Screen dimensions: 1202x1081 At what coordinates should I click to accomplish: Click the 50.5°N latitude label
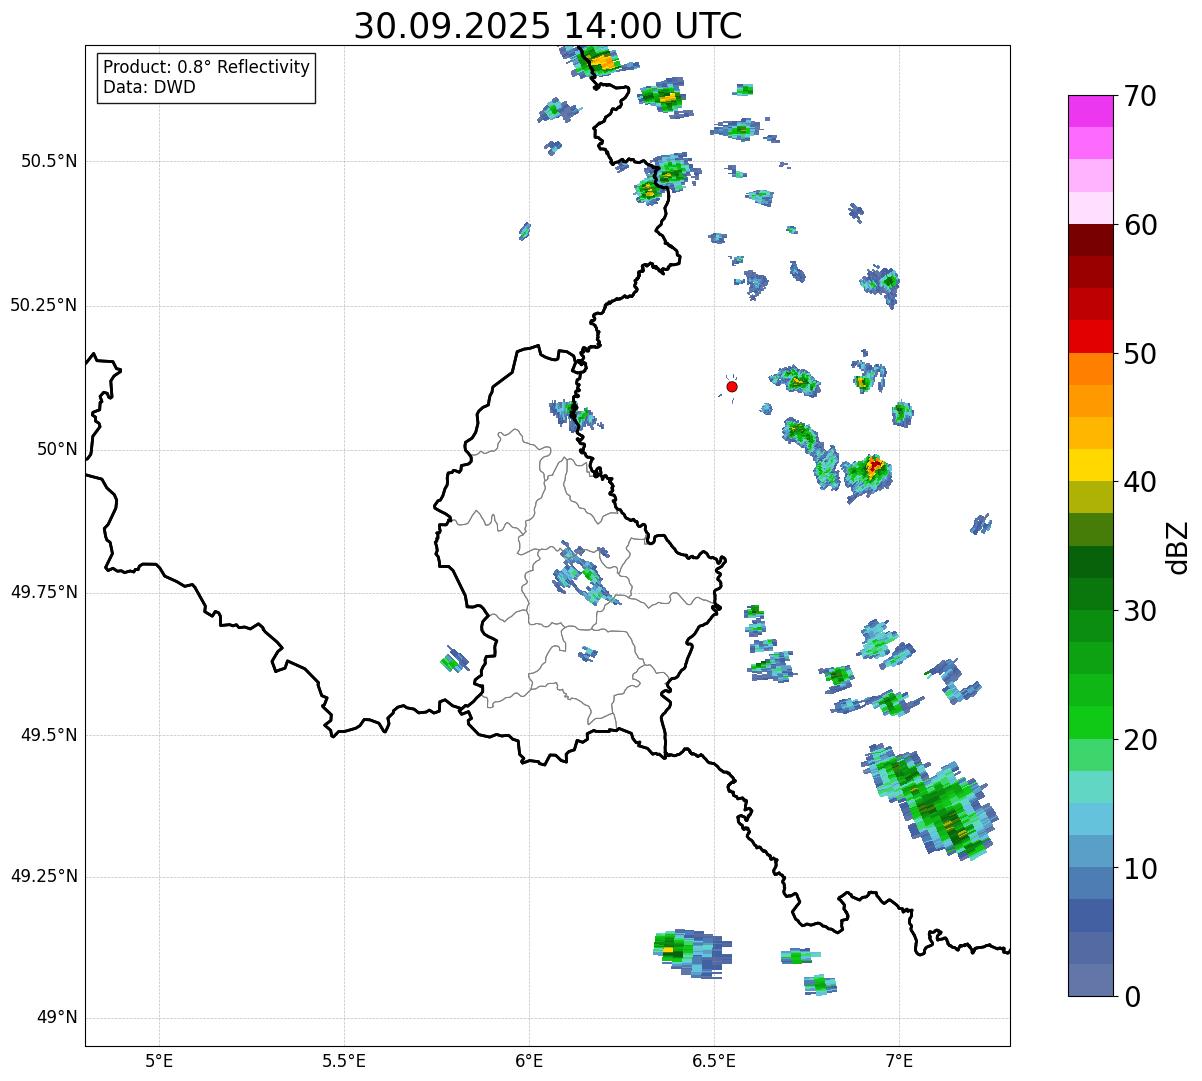click(49, 161)
